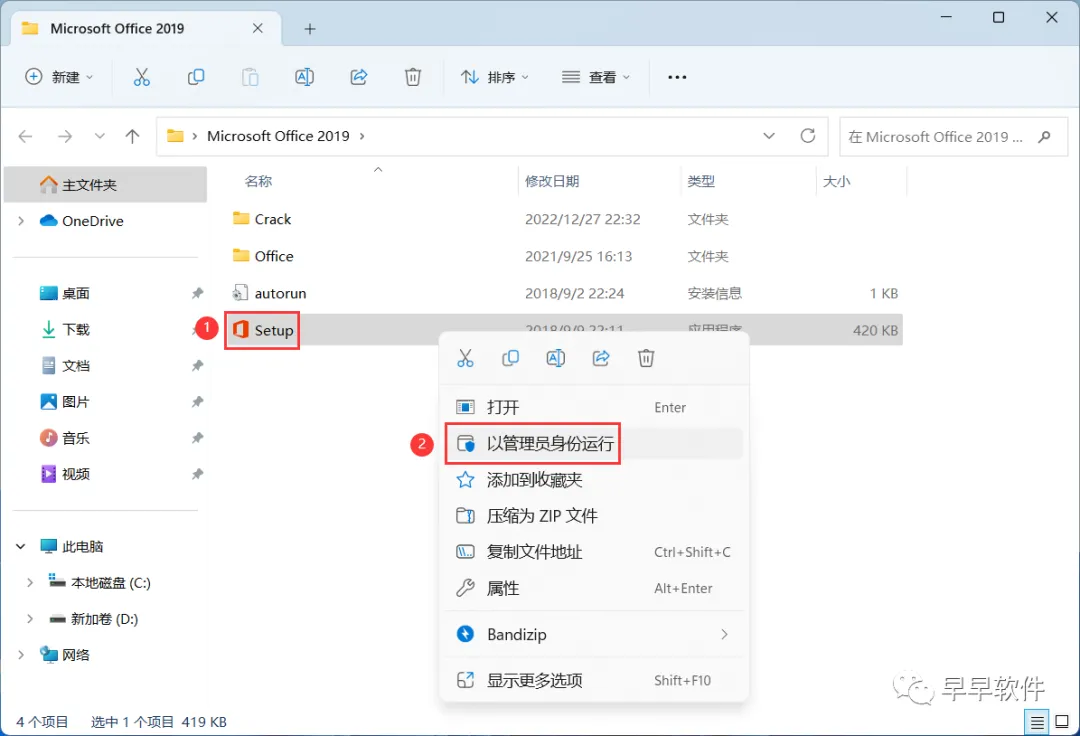Sort by the 类型 column header
Viewport: 1080px width, 736px height.
(x=701, y=182)
